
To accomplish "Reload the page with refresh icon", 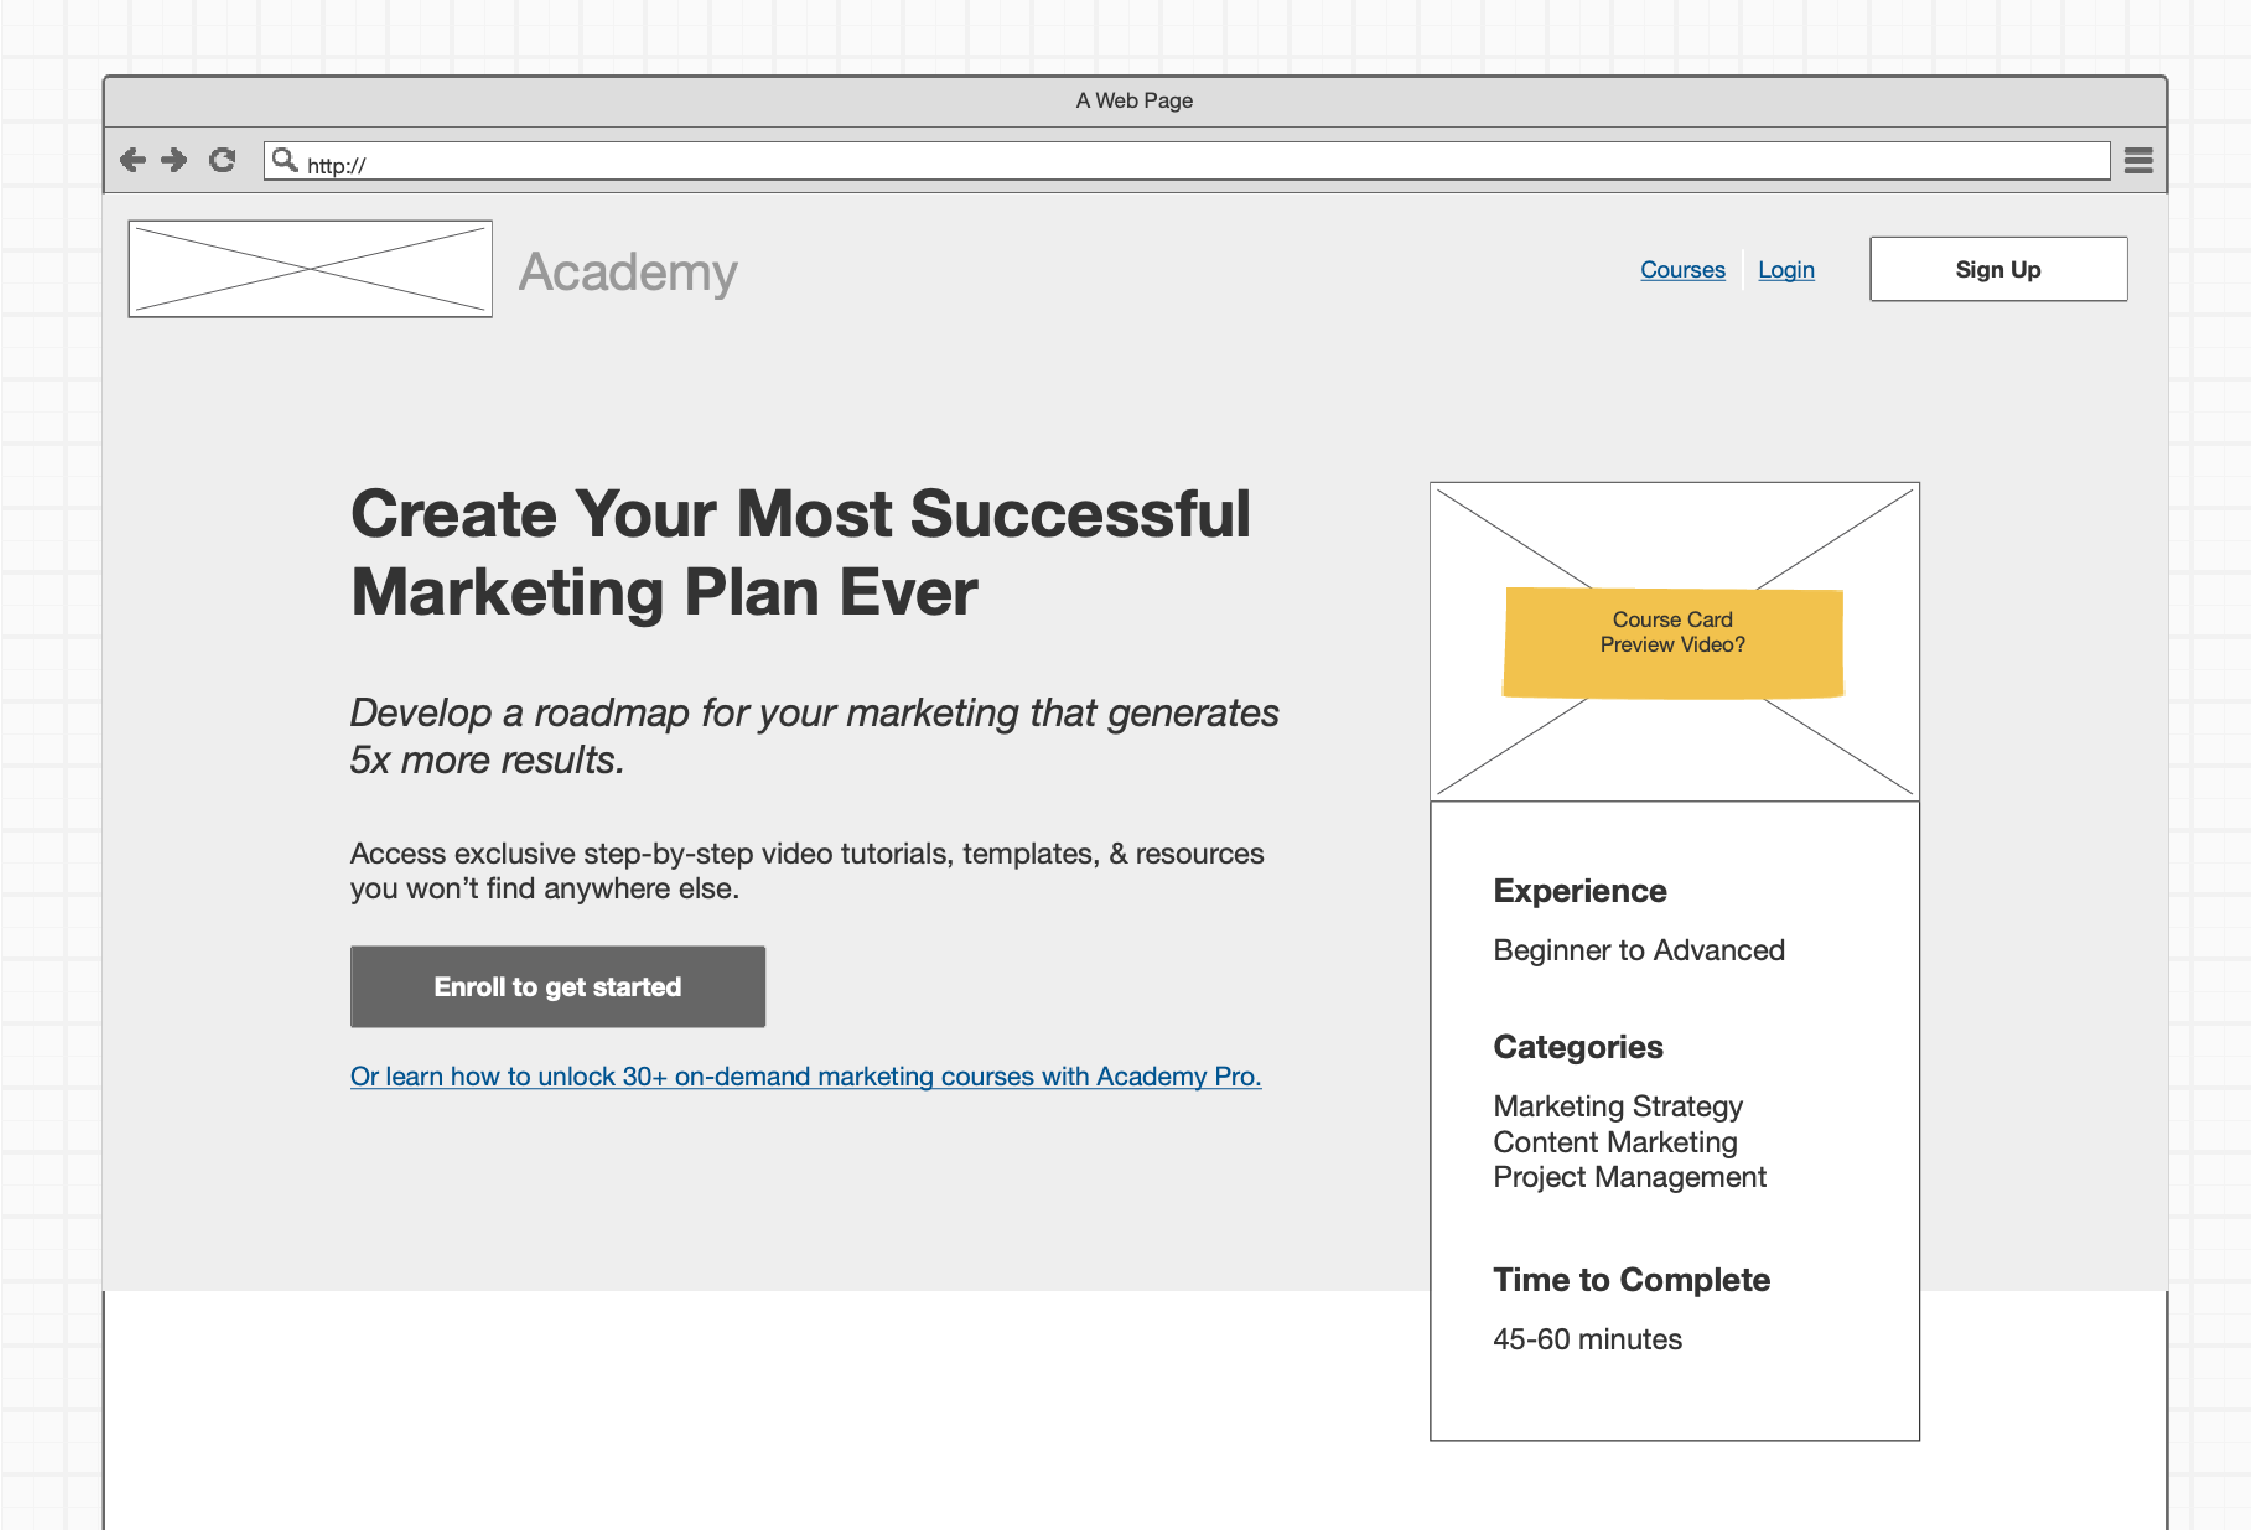I will pyautogui.click(x=222, y=160).
